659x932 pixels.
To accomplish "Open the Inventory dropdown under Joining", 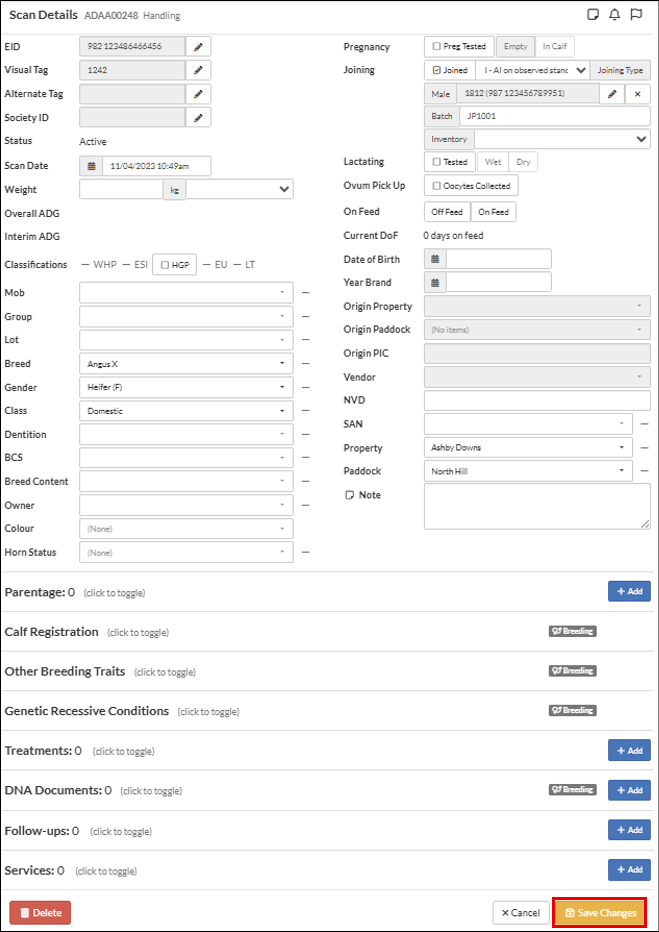I will tap(562, 140).
